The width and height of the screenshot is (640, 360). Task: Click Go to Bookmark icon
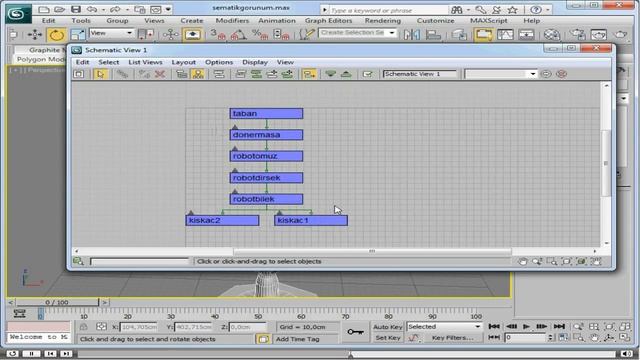coord(546,74)
